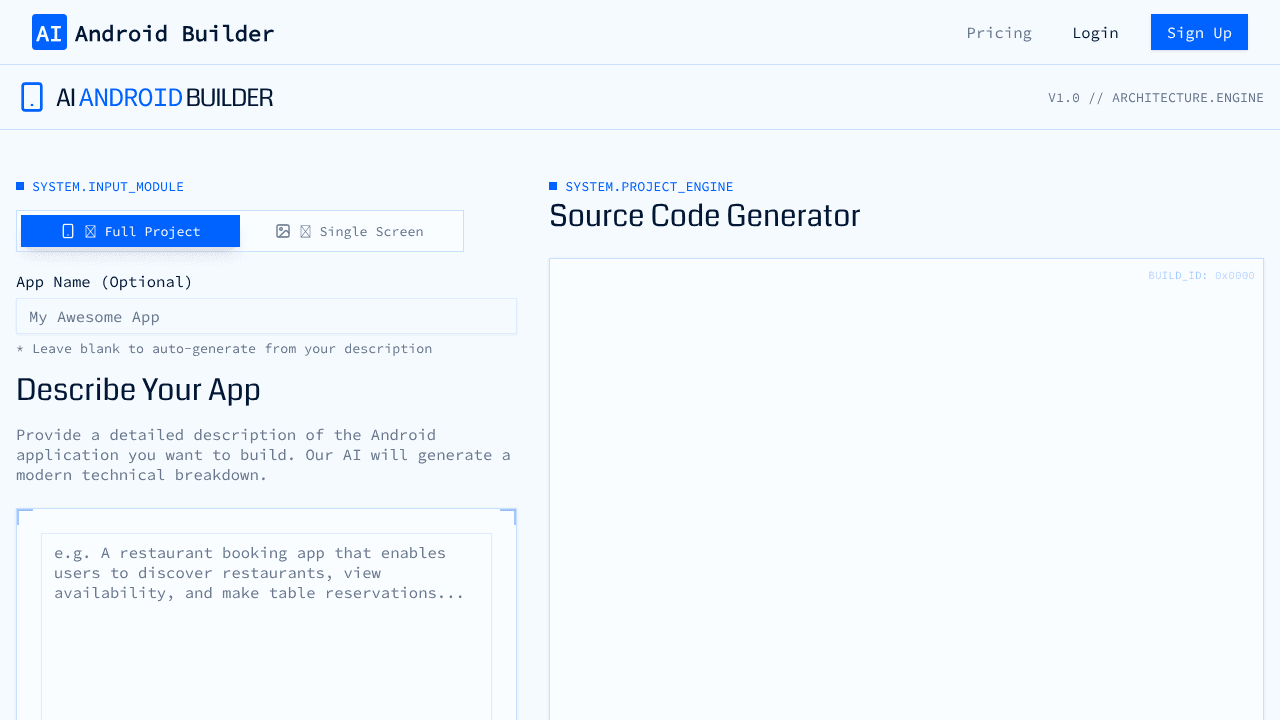Click the Source Code Generator heading
The image size is (1280, 720).
(x=705, y=216)
